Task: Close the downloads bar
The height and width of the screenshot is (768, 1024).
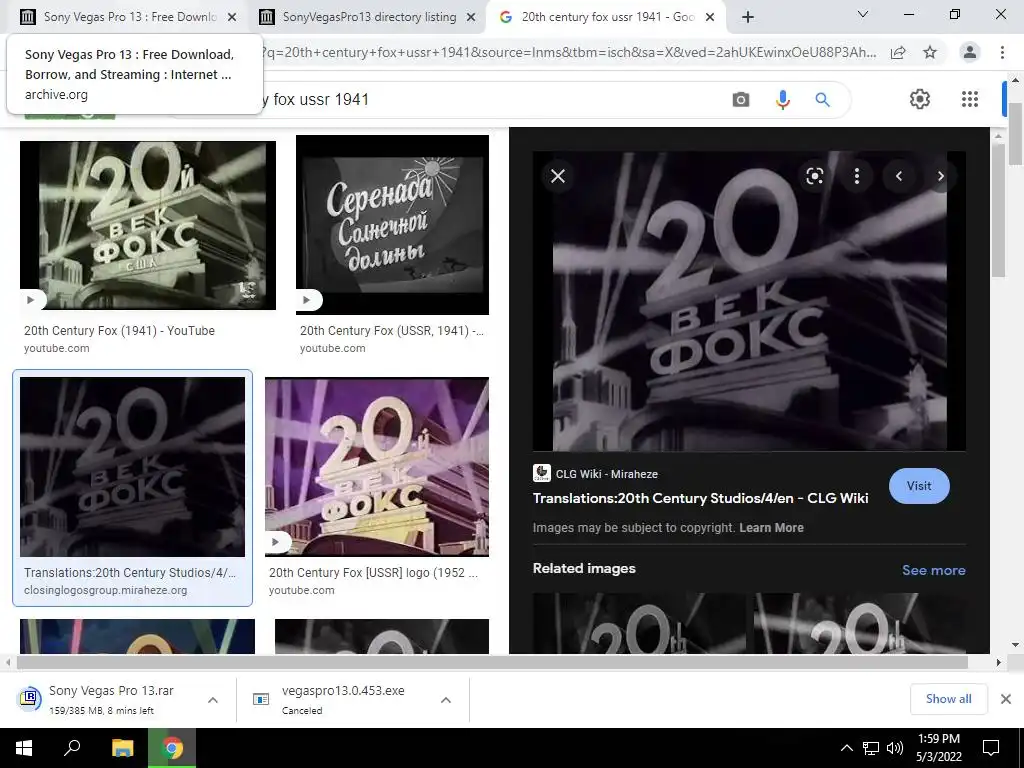Action: [x=1006, y=699]
